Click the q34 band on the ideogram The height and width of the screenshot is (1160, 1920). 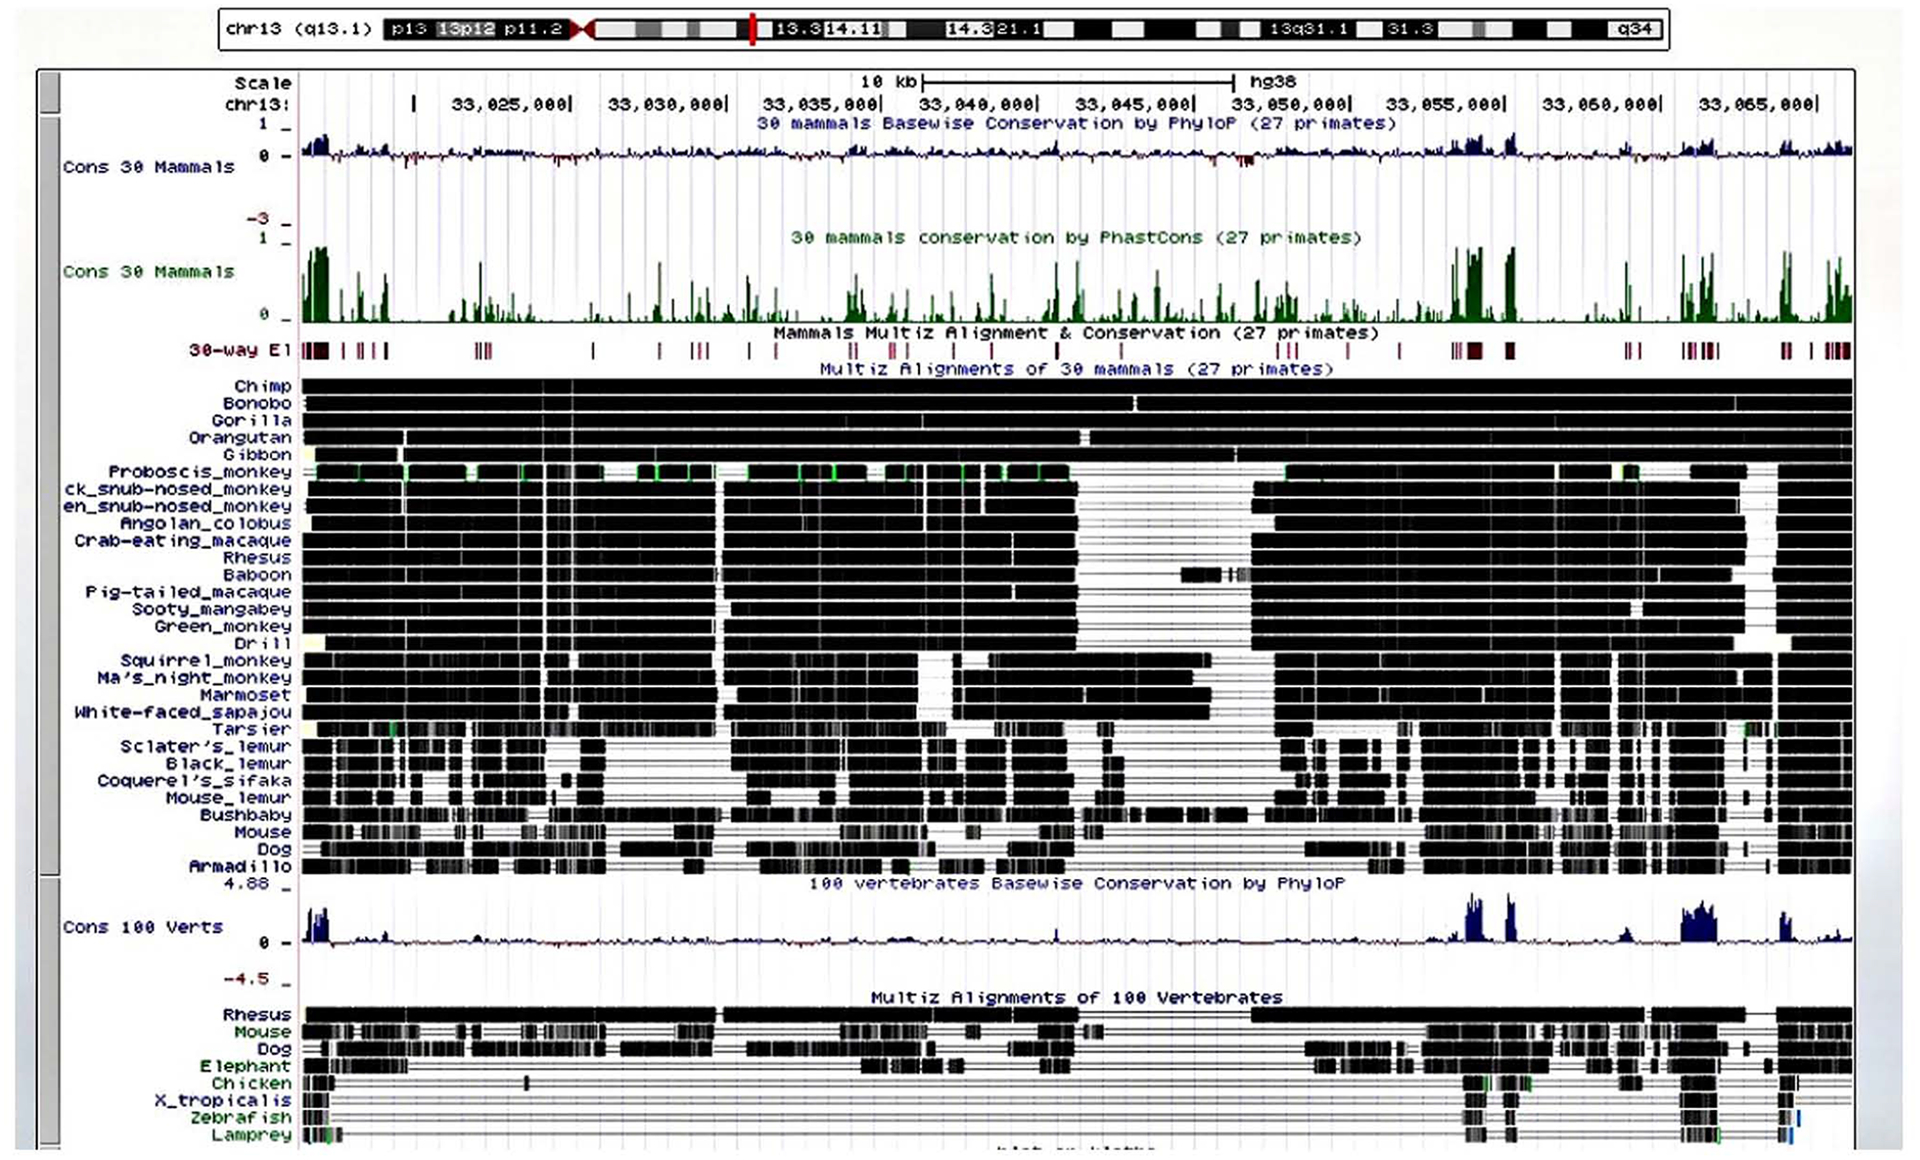(x=1635, y=29)
